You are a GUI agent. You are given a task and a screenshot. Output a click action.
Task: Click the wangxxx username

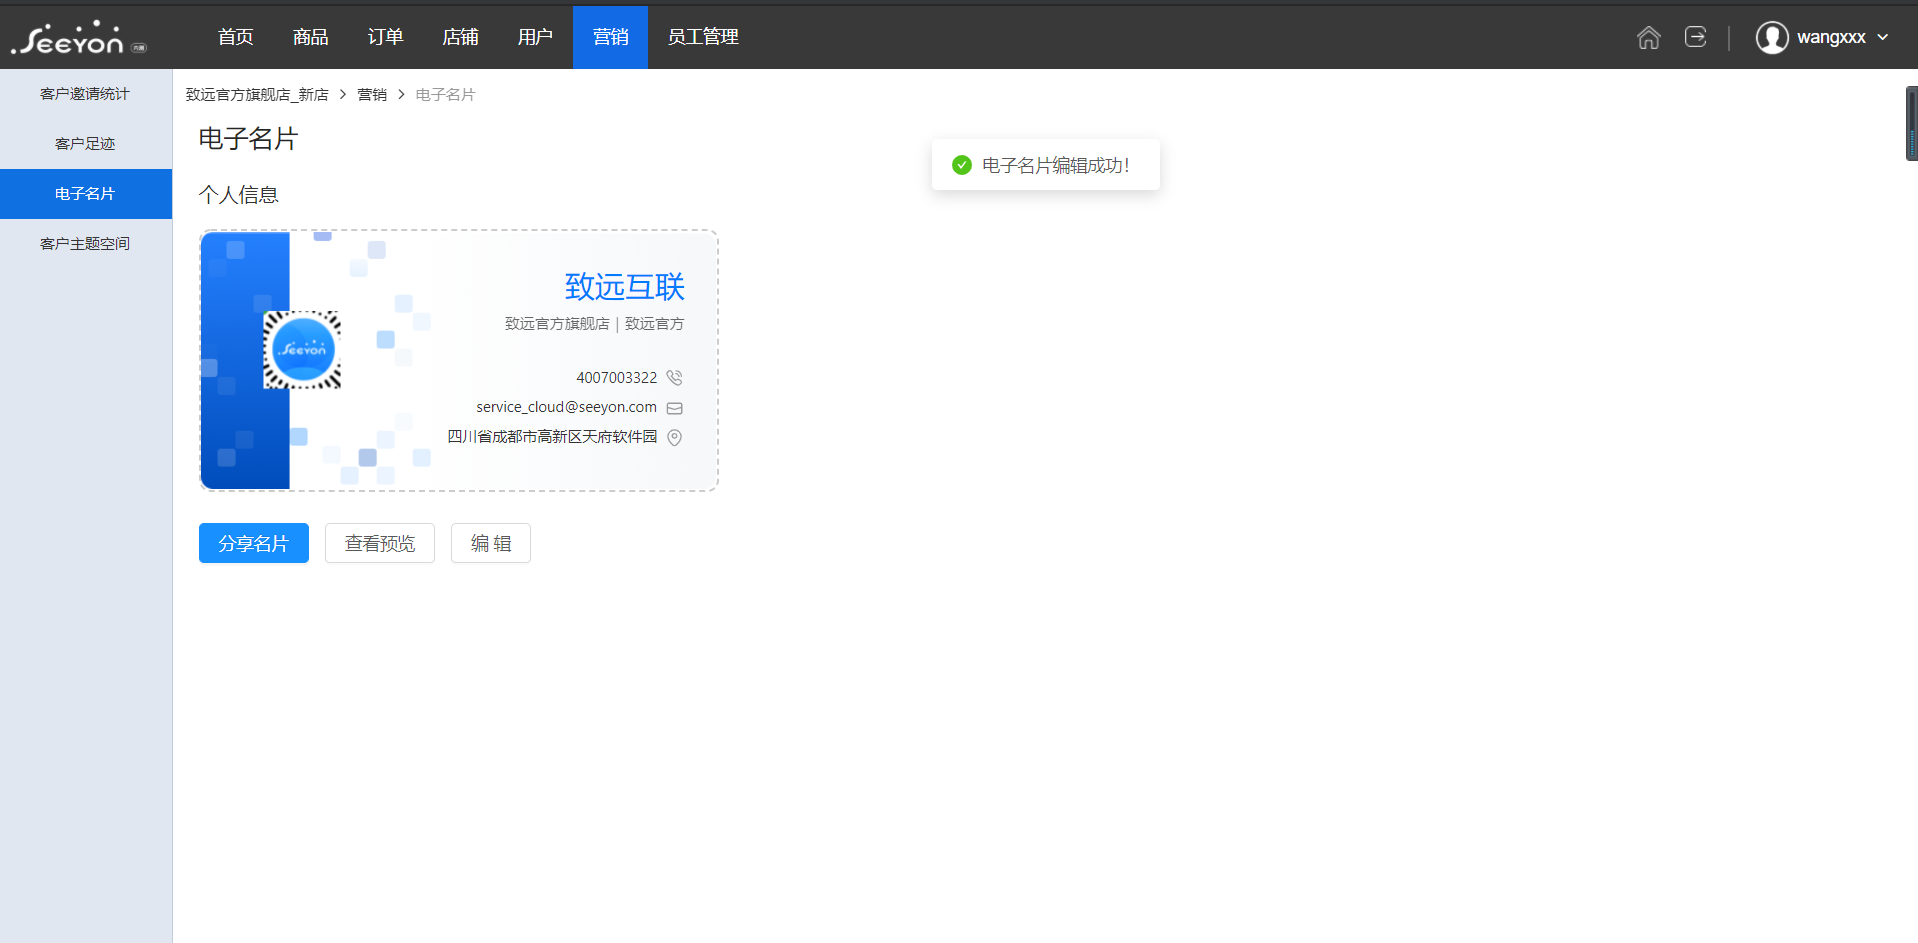(x=1831, y=37)
